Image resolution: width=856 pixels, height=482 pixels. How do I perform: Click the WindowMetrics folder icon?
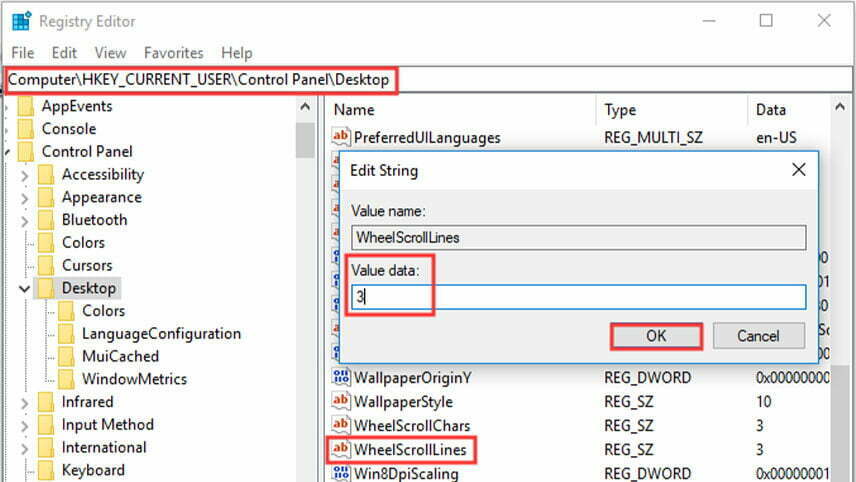(66, 379)
